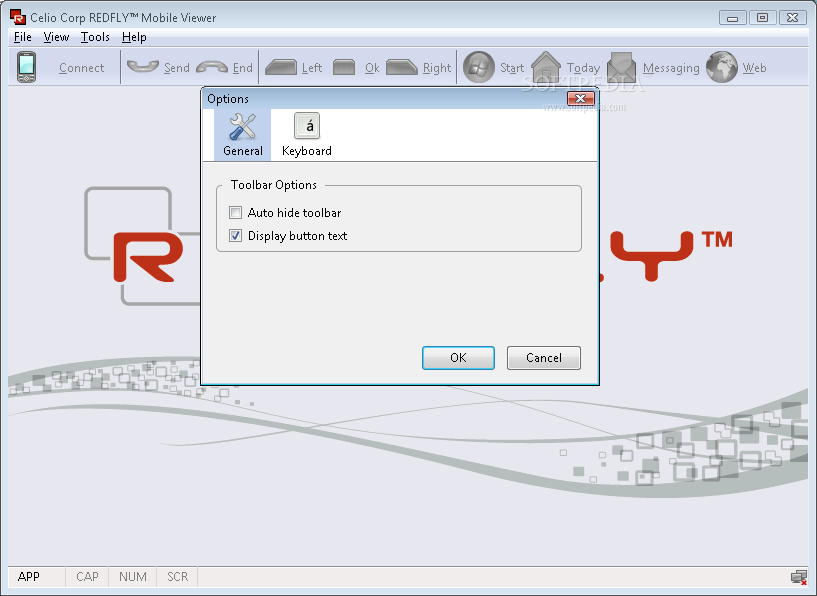Open the Help menu
The image size is (817, 596).
(134, 37)
